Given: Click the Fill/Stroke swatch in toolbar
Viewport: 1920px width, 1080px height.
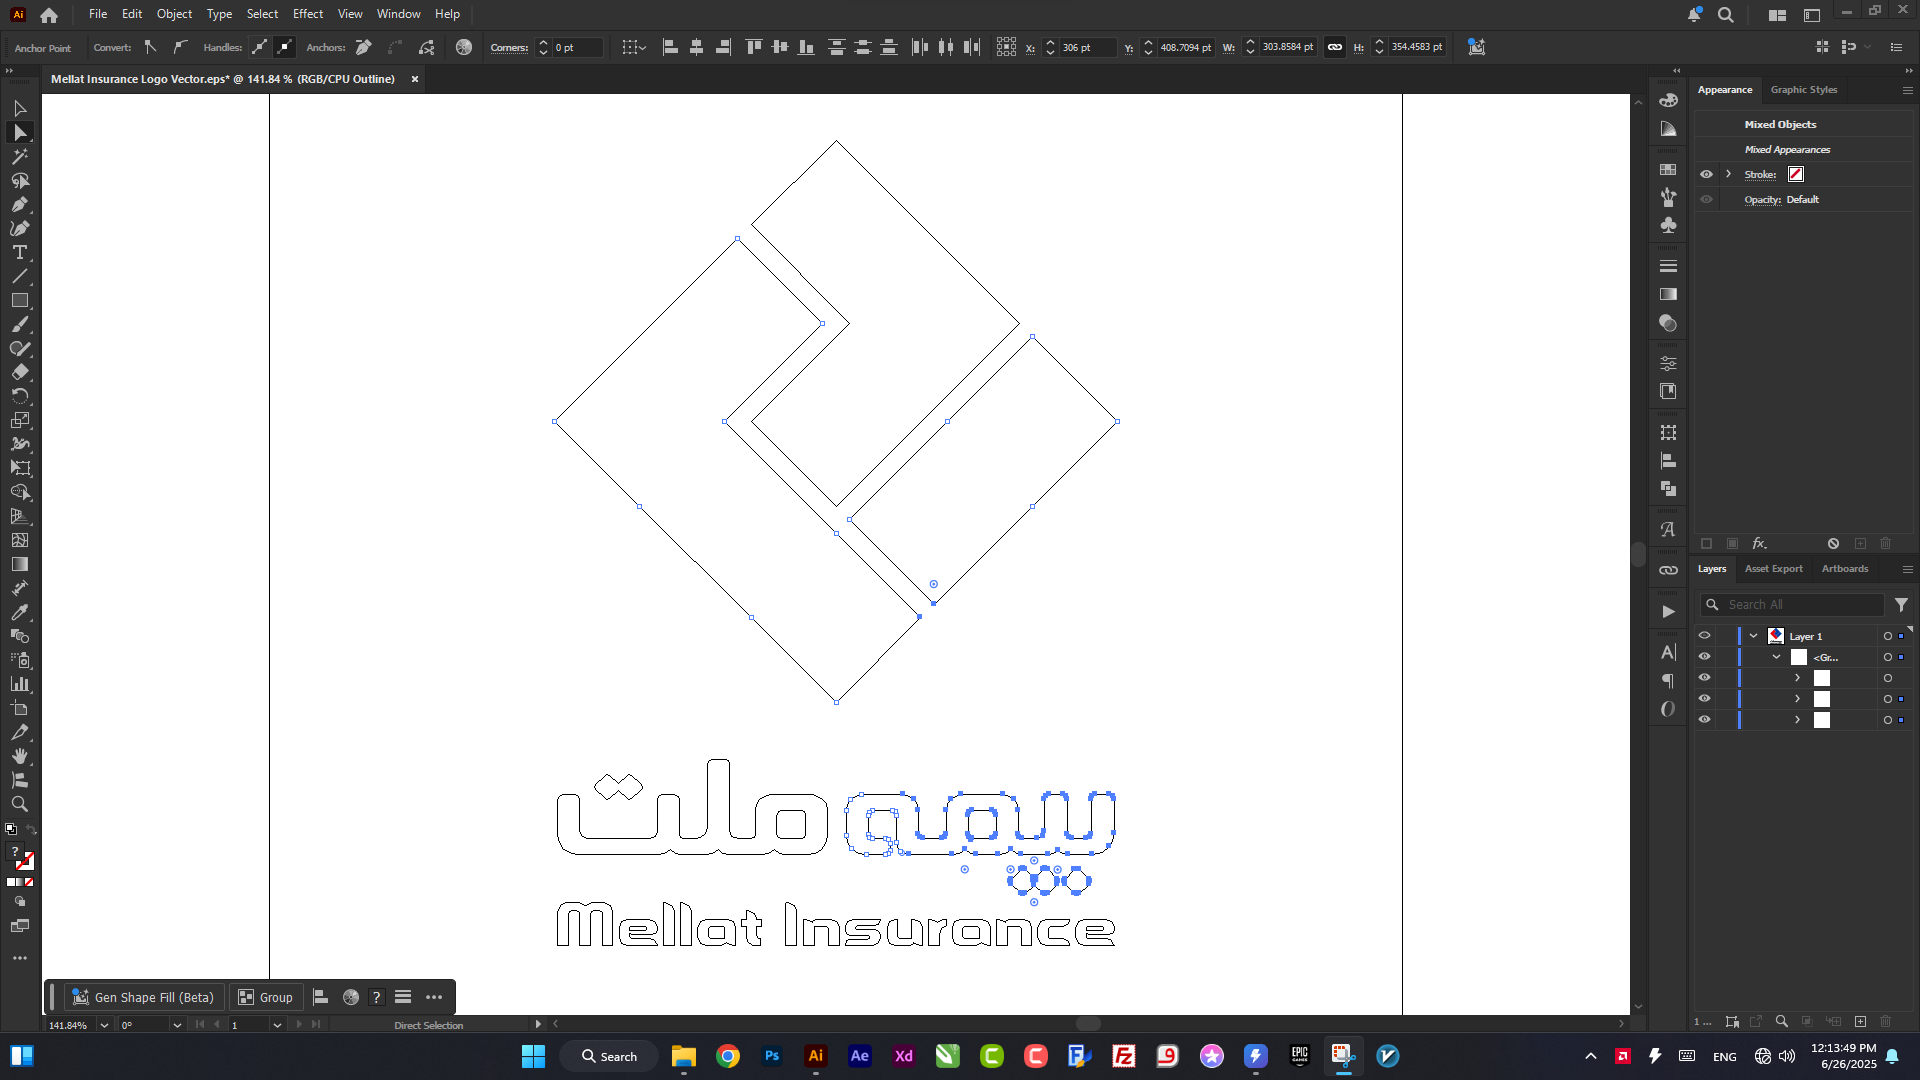Looking at the screenshot, I should point(19,857).
